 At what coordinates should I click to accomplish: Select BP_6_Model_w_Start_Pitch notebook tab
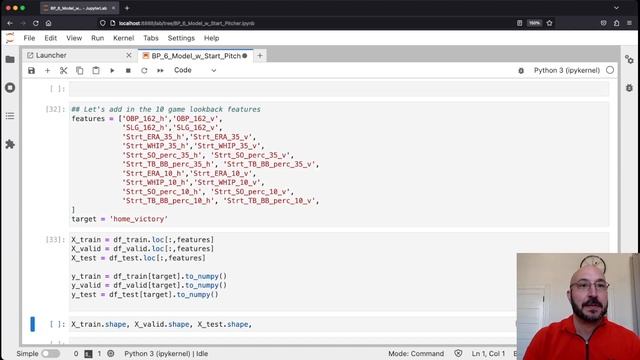click(x=196, y=56)
